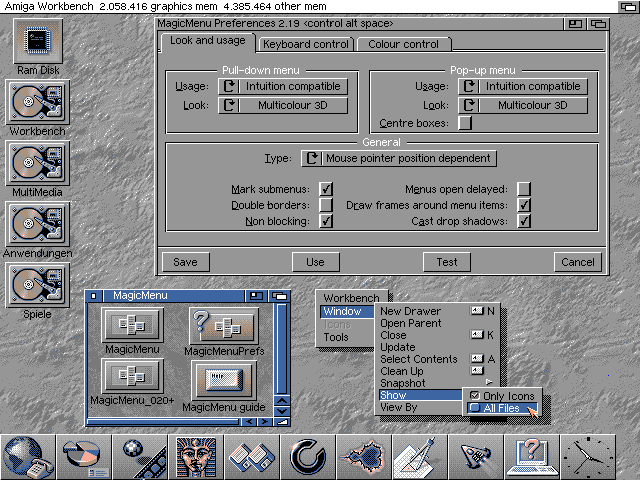Select All Files in Show submenu
640x480 pixels.
(x=502, y=408)
